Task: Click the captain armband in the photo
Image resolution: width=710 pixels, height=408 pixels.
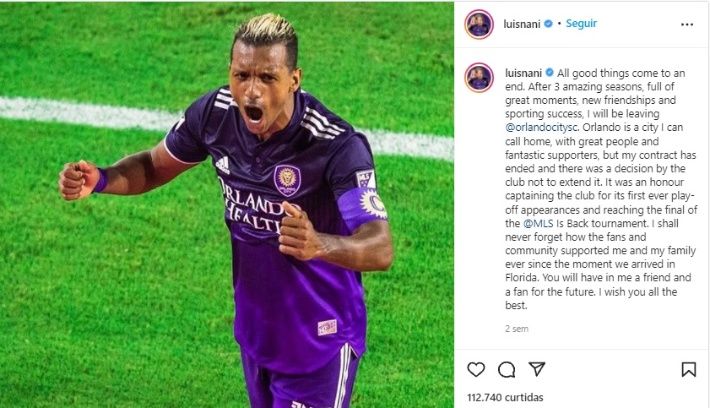Action: [x=362, y=205]
